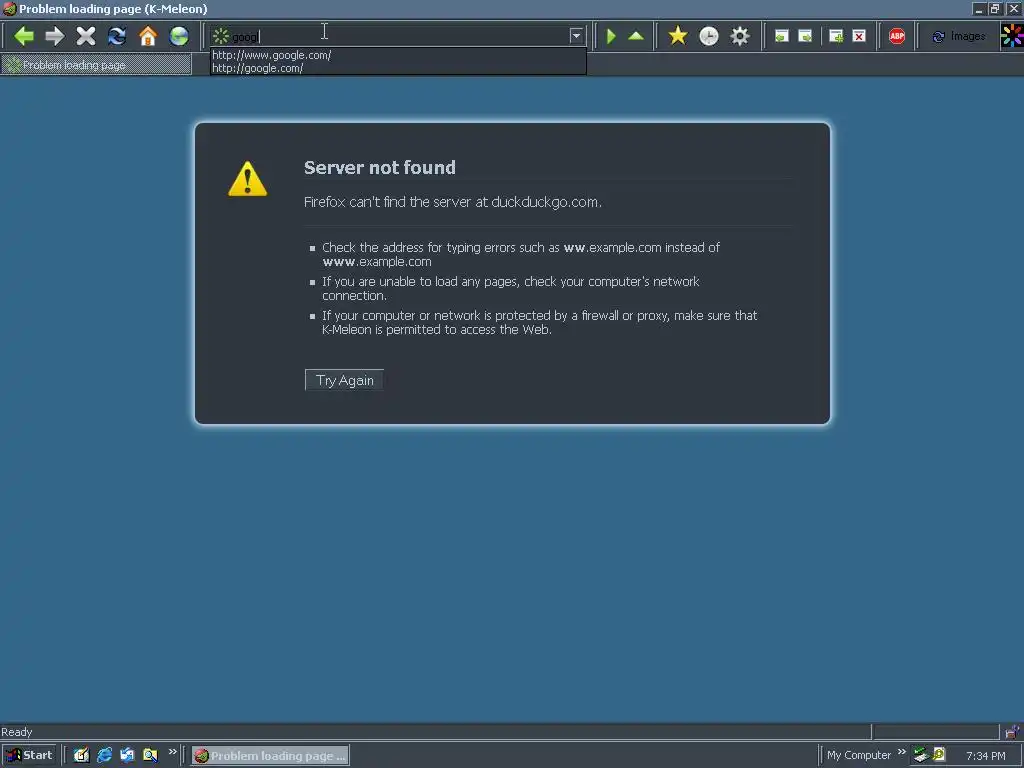
Task: Click the yellow warning triangle icon
Action: point(248,178)
